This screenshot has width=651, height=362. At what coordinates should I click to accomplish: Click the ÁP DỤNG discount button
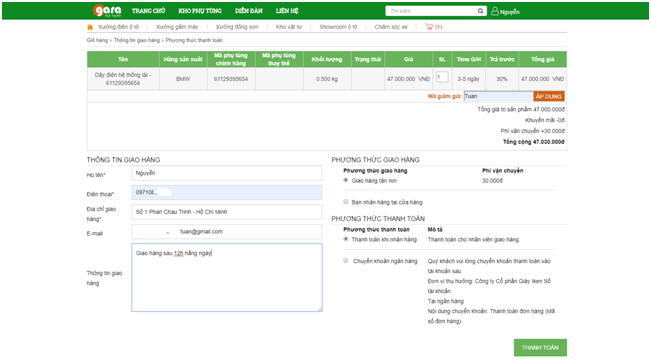point(548,96)
